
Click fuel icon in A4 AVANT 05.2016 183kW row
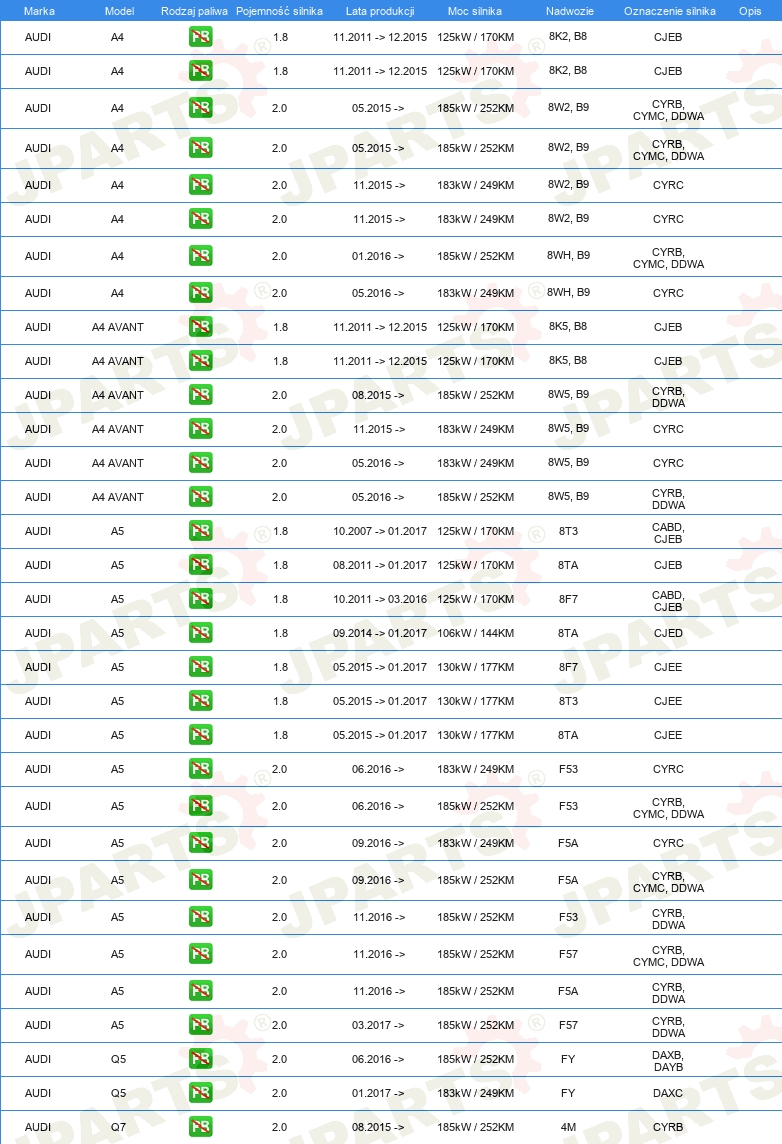[x=201, y=463]
